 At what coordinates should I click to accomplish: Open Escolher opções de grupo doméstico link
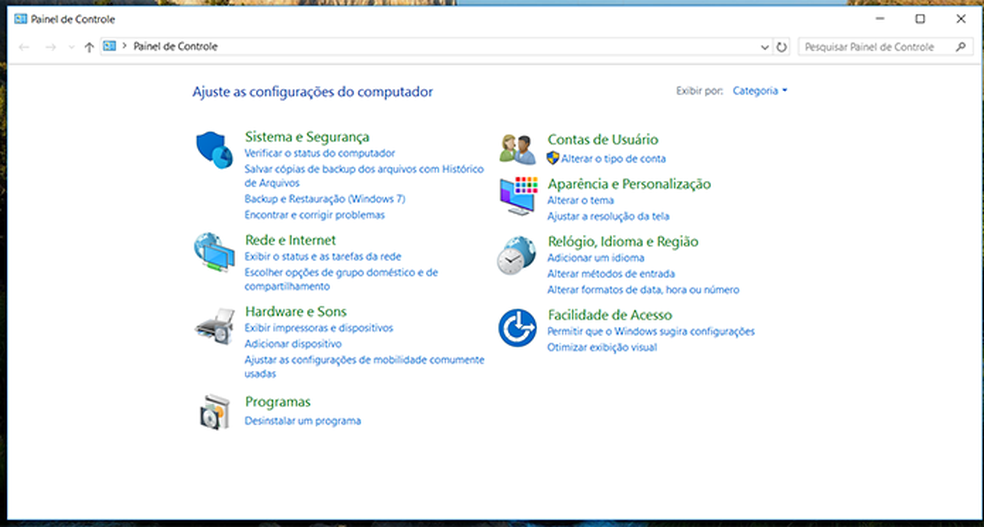(x=341, y=279)
